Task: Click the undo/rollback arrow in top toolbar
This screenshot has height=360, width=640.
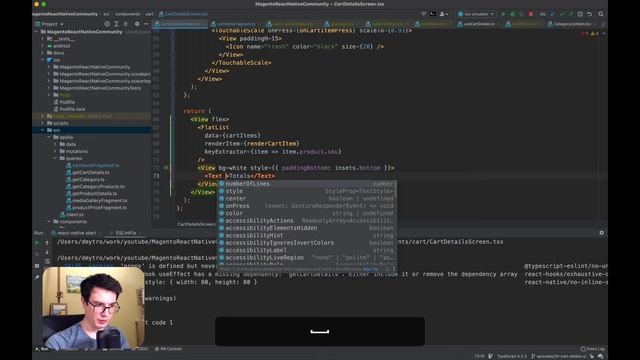Action: point(590,14)
